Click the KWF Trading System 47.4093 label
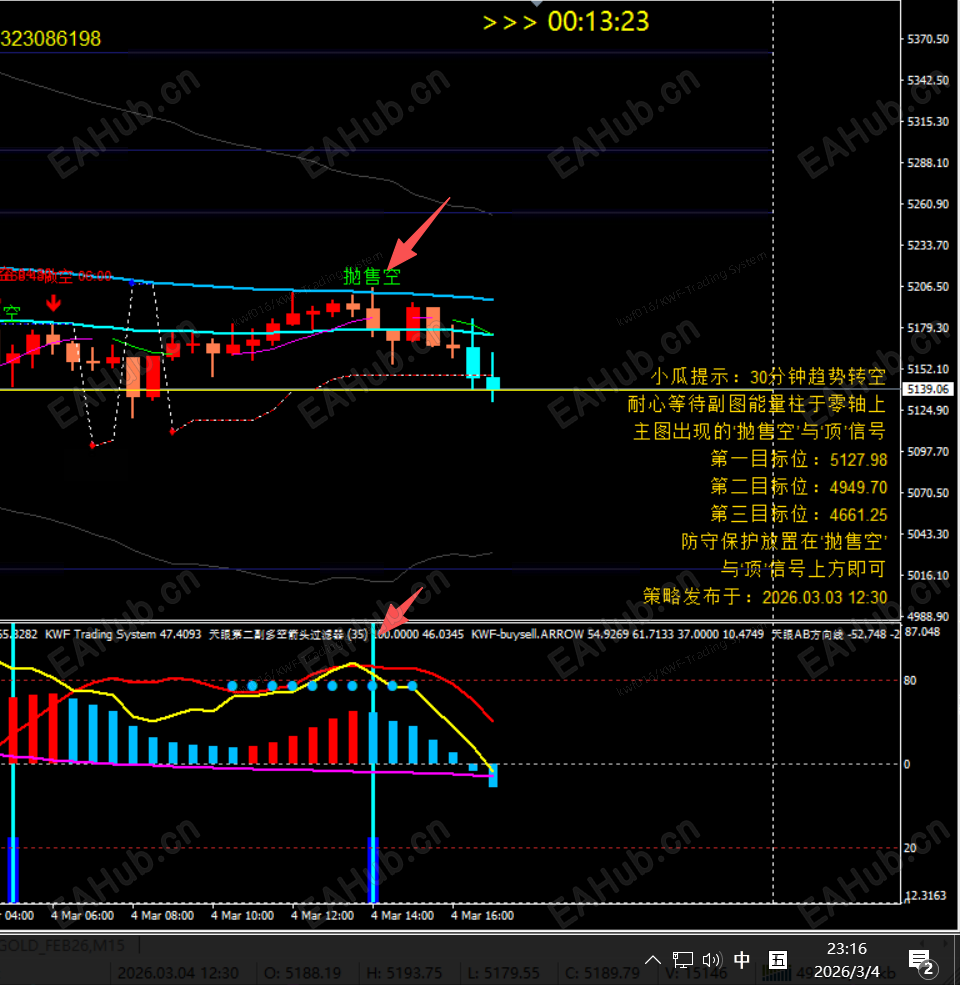 (x=123, y=634)
